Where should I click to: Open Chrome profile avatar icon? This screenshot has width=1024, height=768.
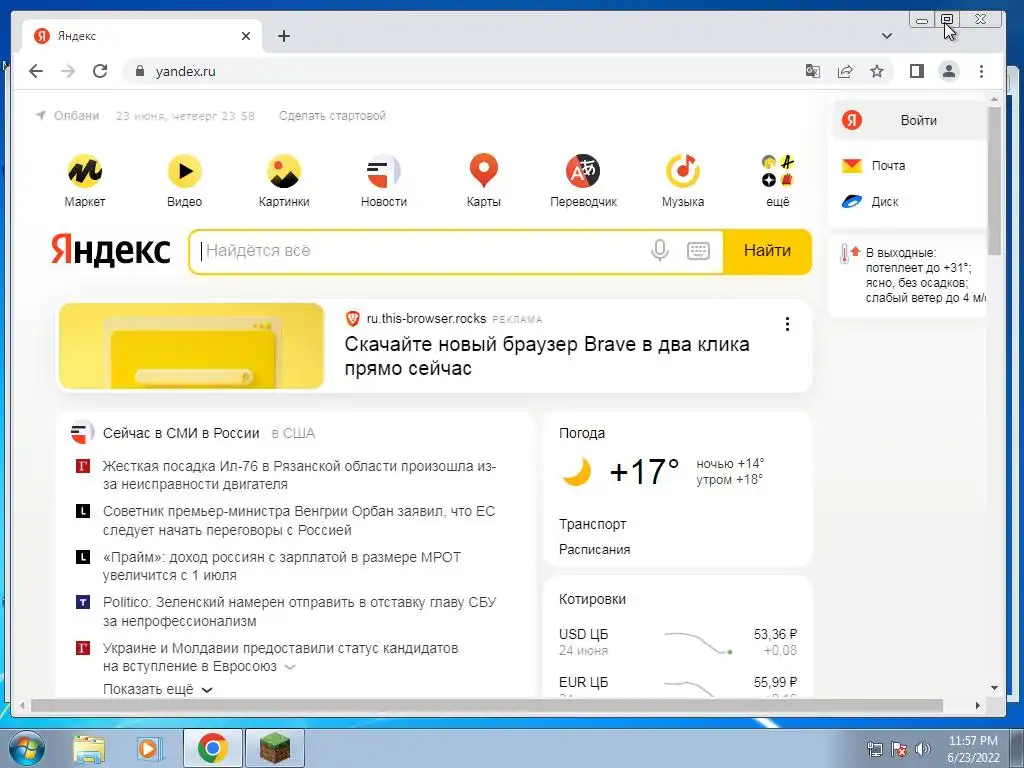949,71
